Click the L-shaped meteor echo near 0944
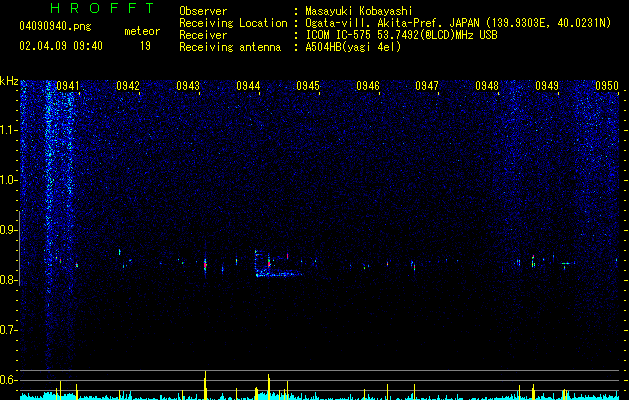The height and width of the screenshot is (400, 629). click(x=278, y=264)
